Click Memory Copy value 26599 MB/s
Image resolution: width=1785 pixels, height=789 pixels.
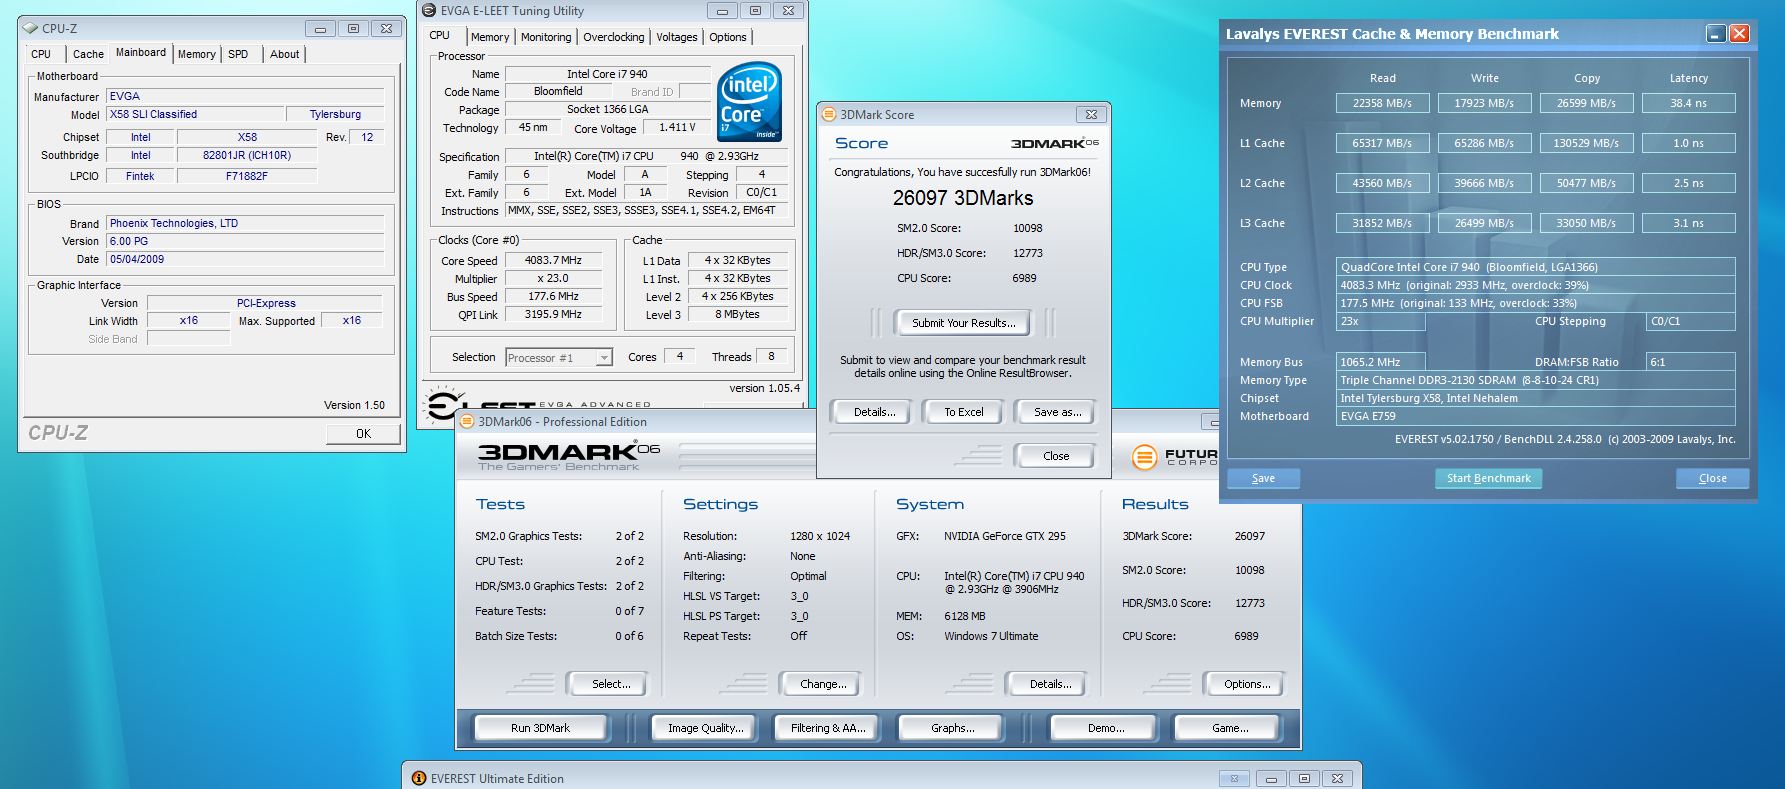click(1586, 103)
